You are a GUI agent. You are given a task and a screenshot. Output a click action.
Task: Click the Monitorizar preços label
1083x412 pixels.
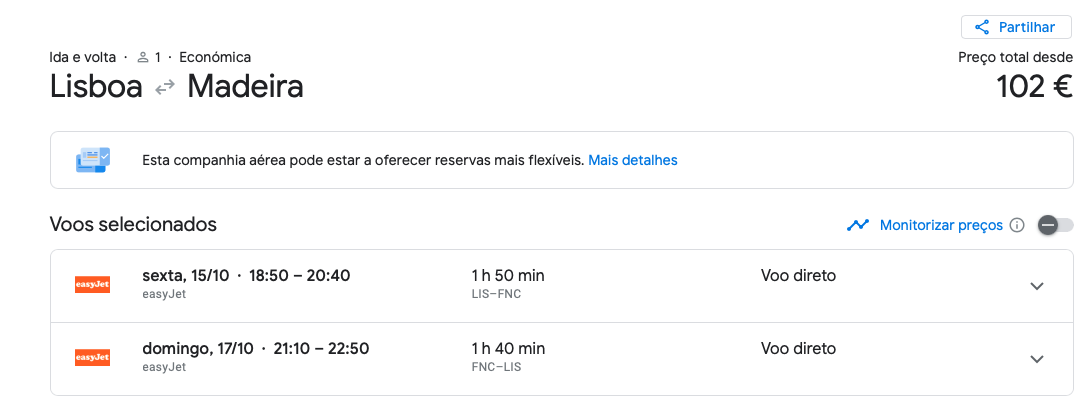tap(941, 225)
